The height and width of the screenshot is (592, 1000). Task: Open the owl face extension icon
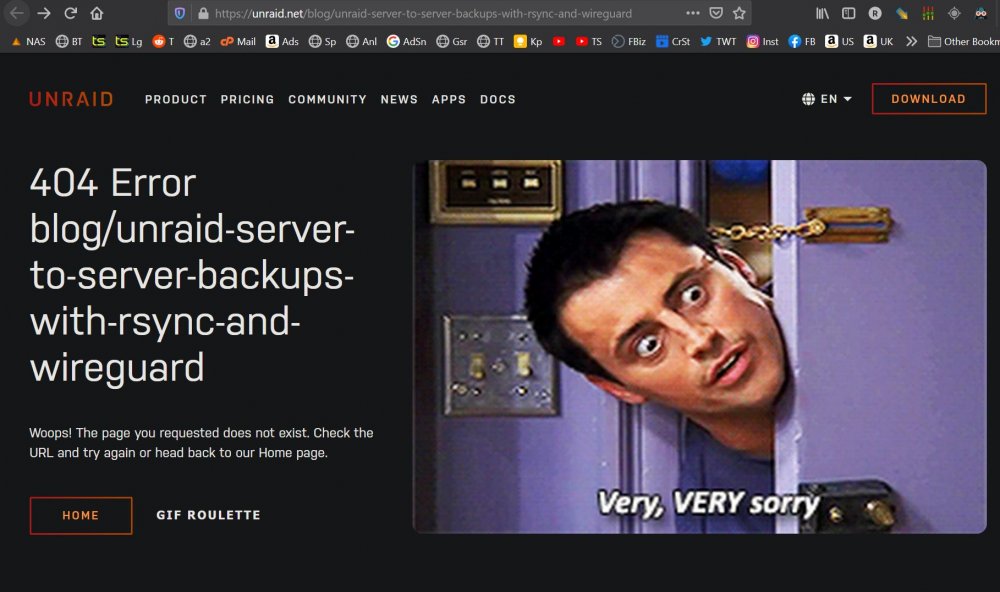pyautogui.click(x=981, y=13)
